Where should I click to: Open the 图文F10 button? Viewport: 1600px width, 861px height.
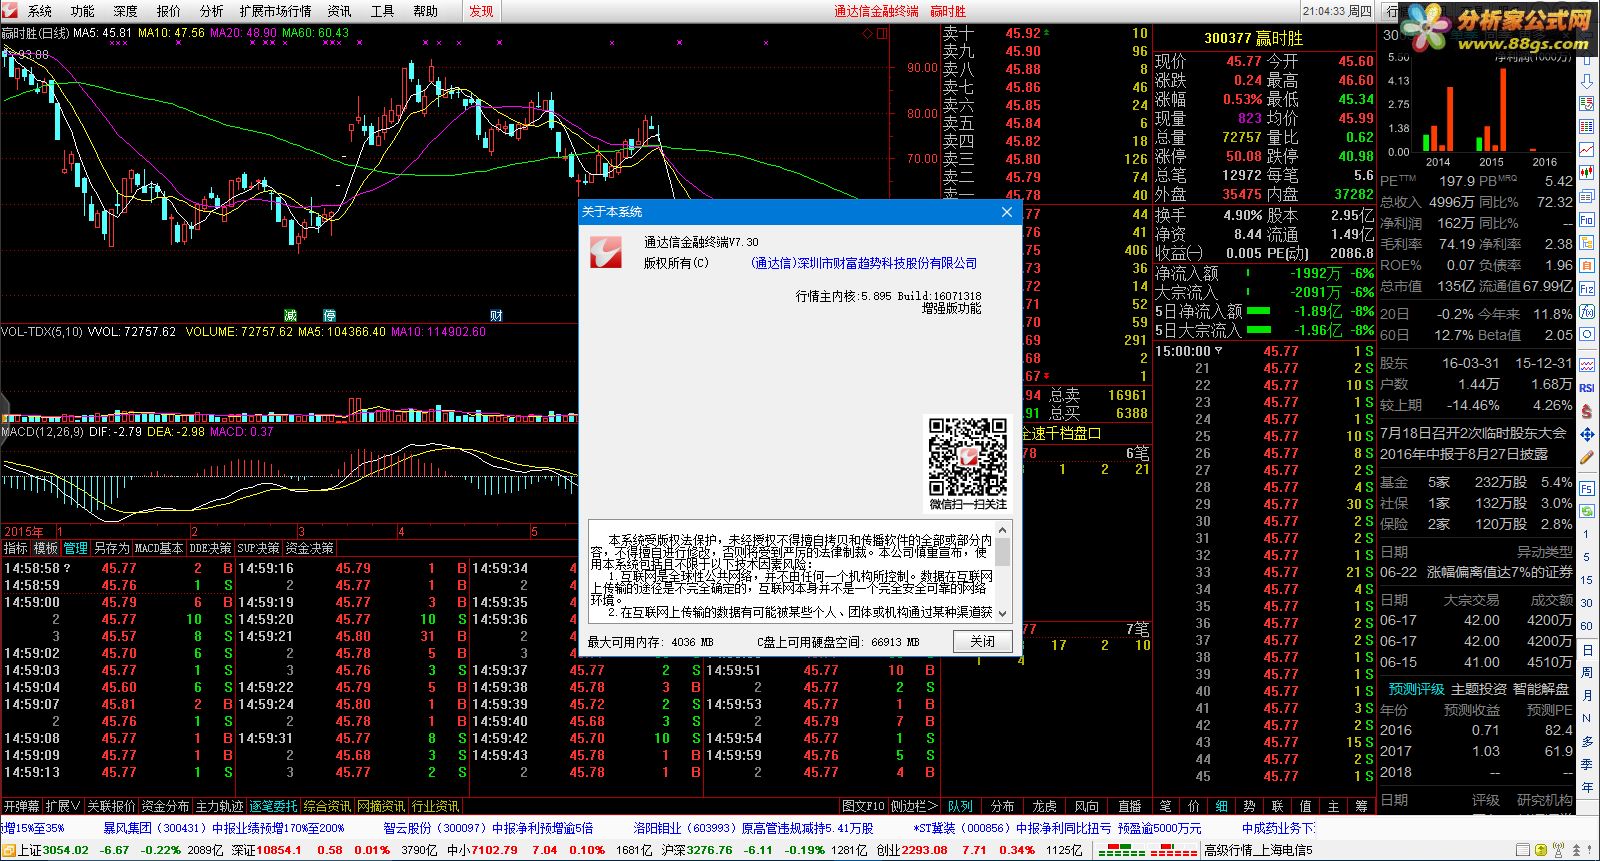[863, 806]
